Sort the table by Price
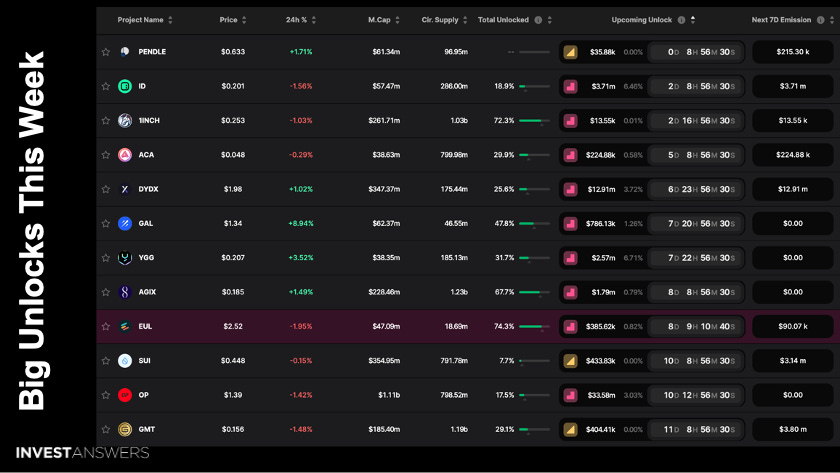 (244, 20)
